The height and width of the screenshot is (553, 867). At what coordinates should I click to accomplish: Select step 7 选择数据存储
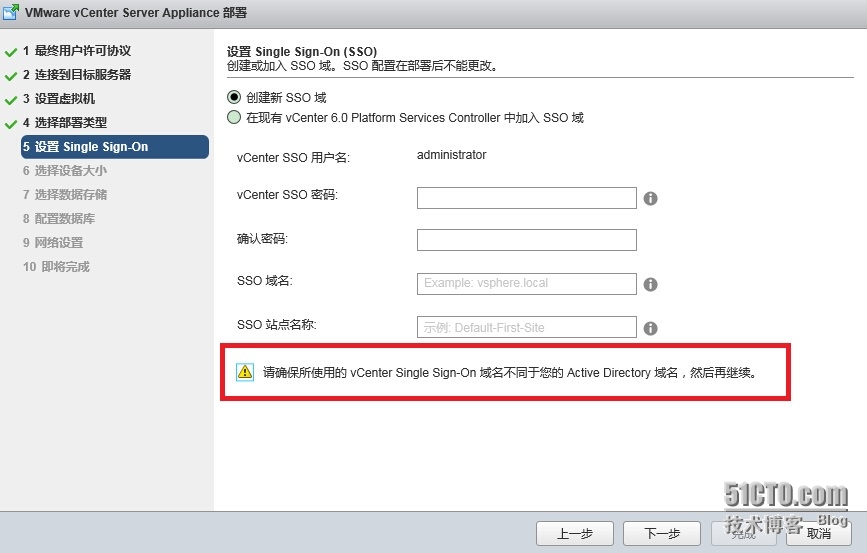pyautogui.click(x=65, y=195)
